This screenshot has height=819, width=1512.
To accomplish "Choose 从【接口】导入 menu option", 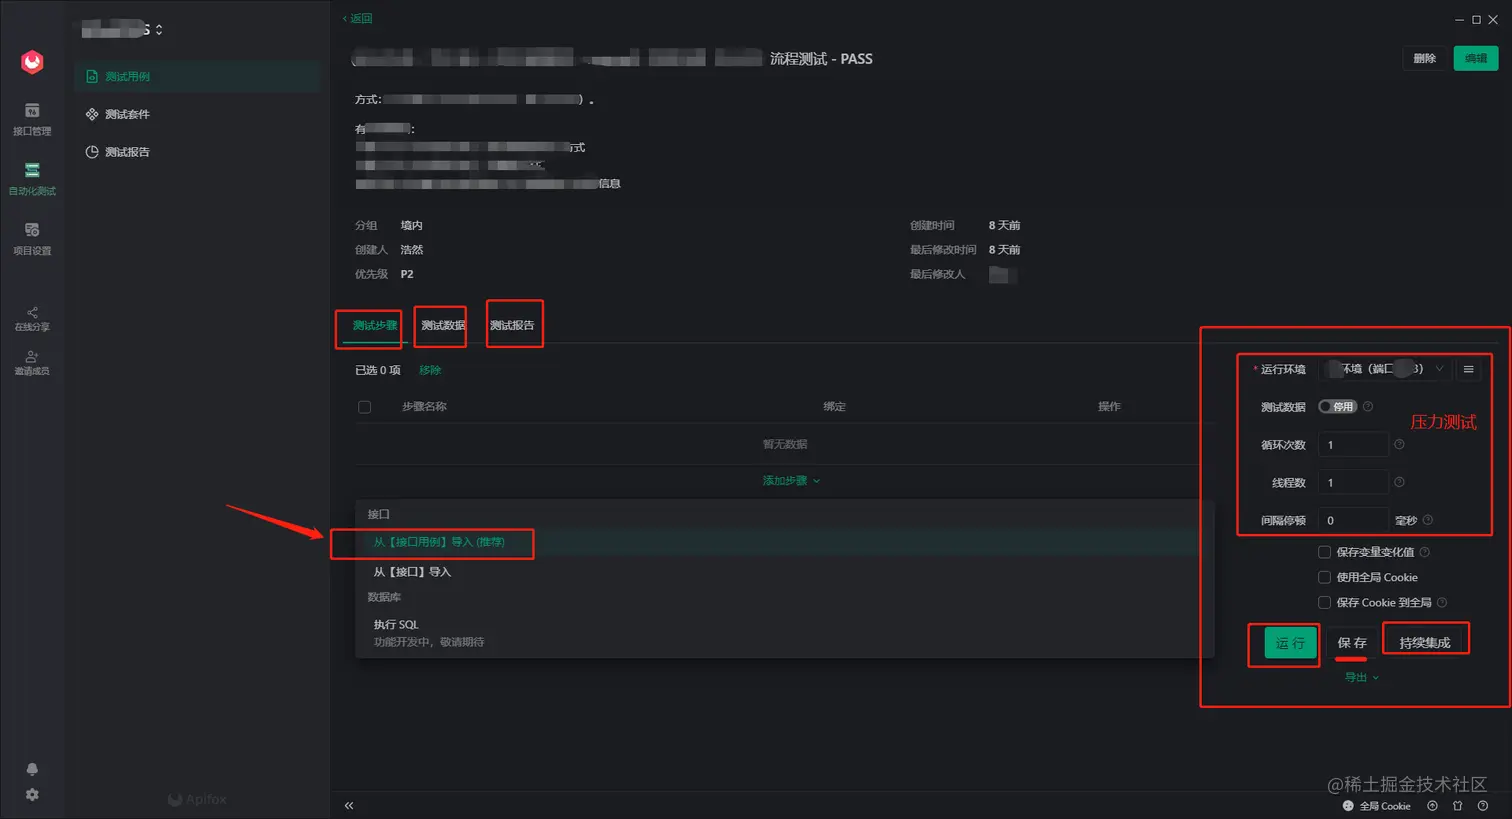I will (x=785, y=572).
